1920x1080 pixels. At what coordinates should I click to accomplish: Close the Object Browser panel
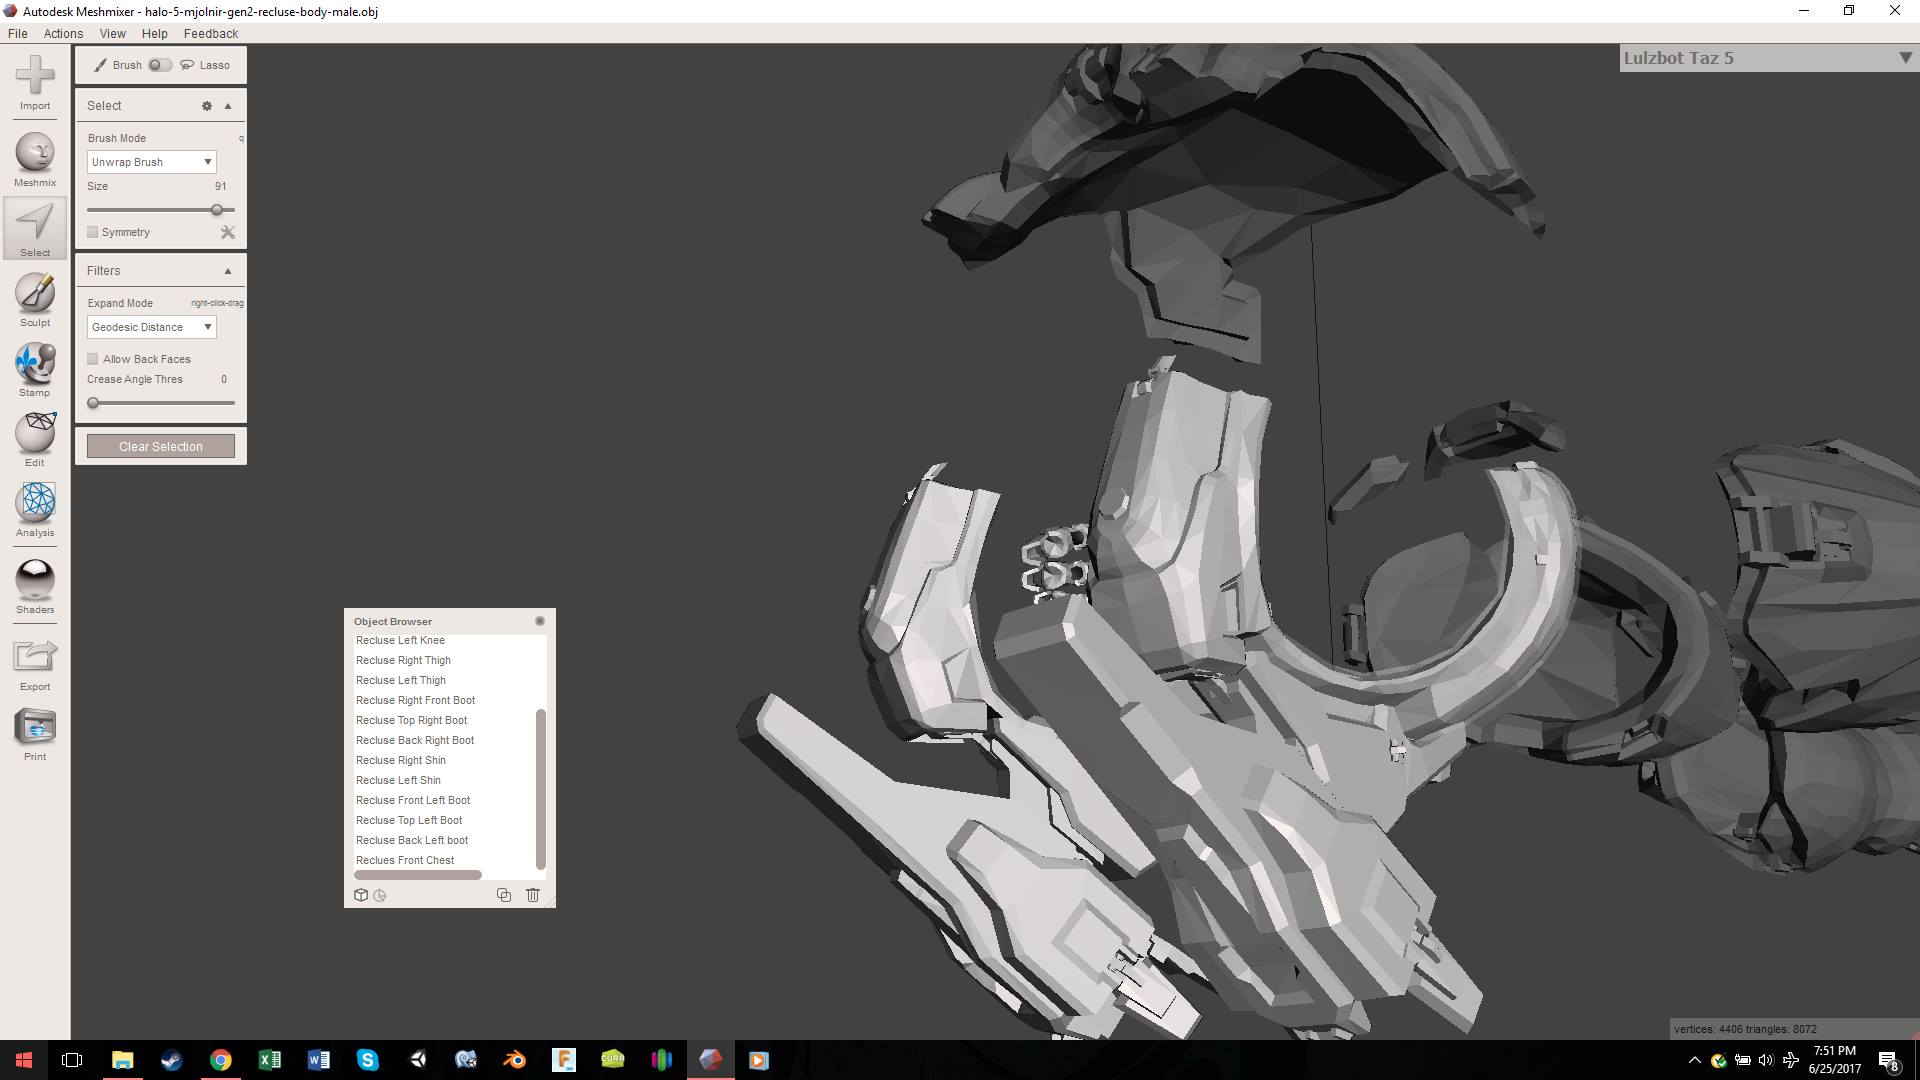pos(540,621)
